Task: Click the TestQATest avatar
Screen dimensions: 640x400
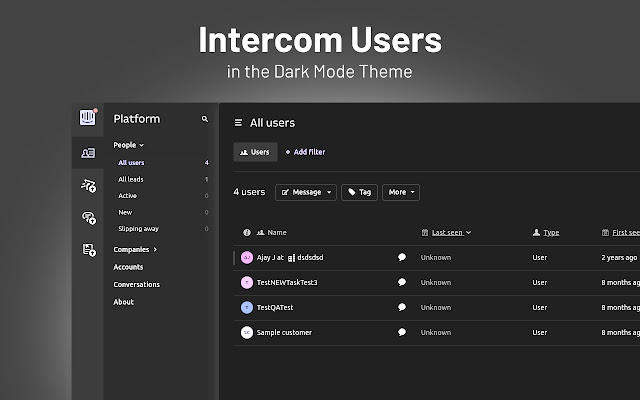Action: pos(247,307)
